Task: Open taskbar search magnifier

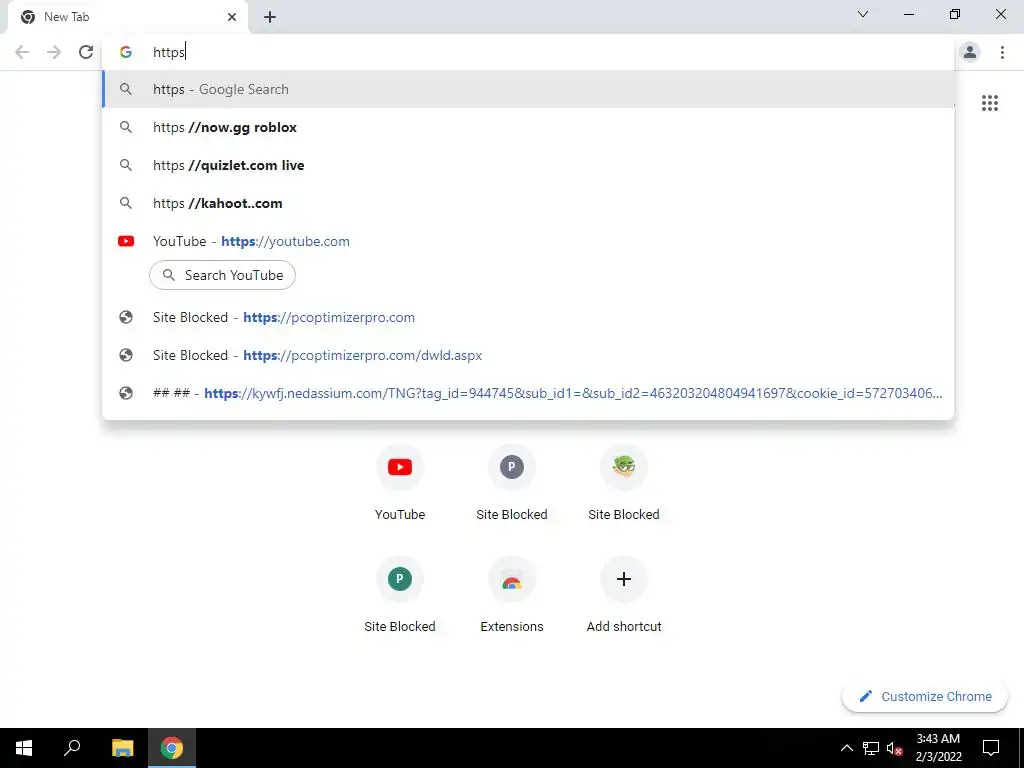Action: click(x=72, y=748)
